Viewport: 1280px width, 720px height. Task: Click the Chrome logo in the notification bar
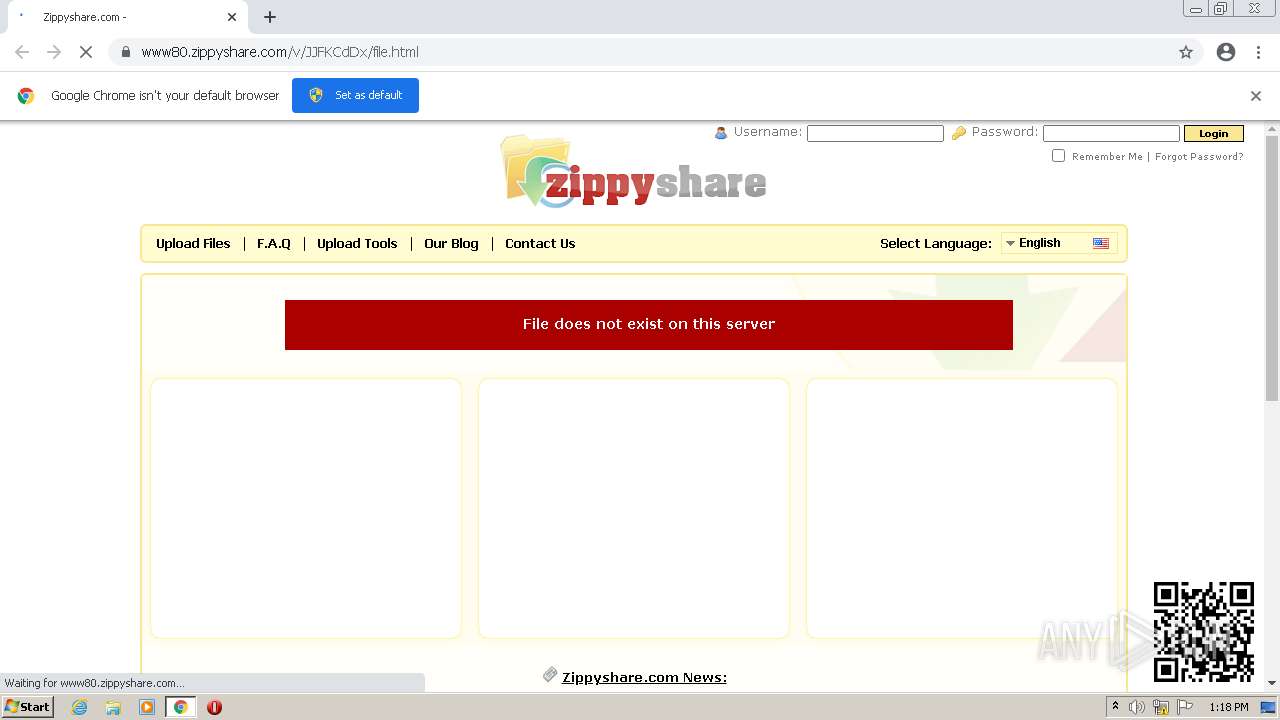tap(26, 96)
